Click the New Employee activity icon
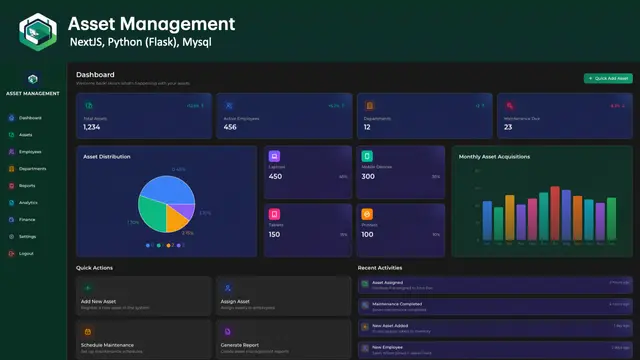 (x=365, y=348)
